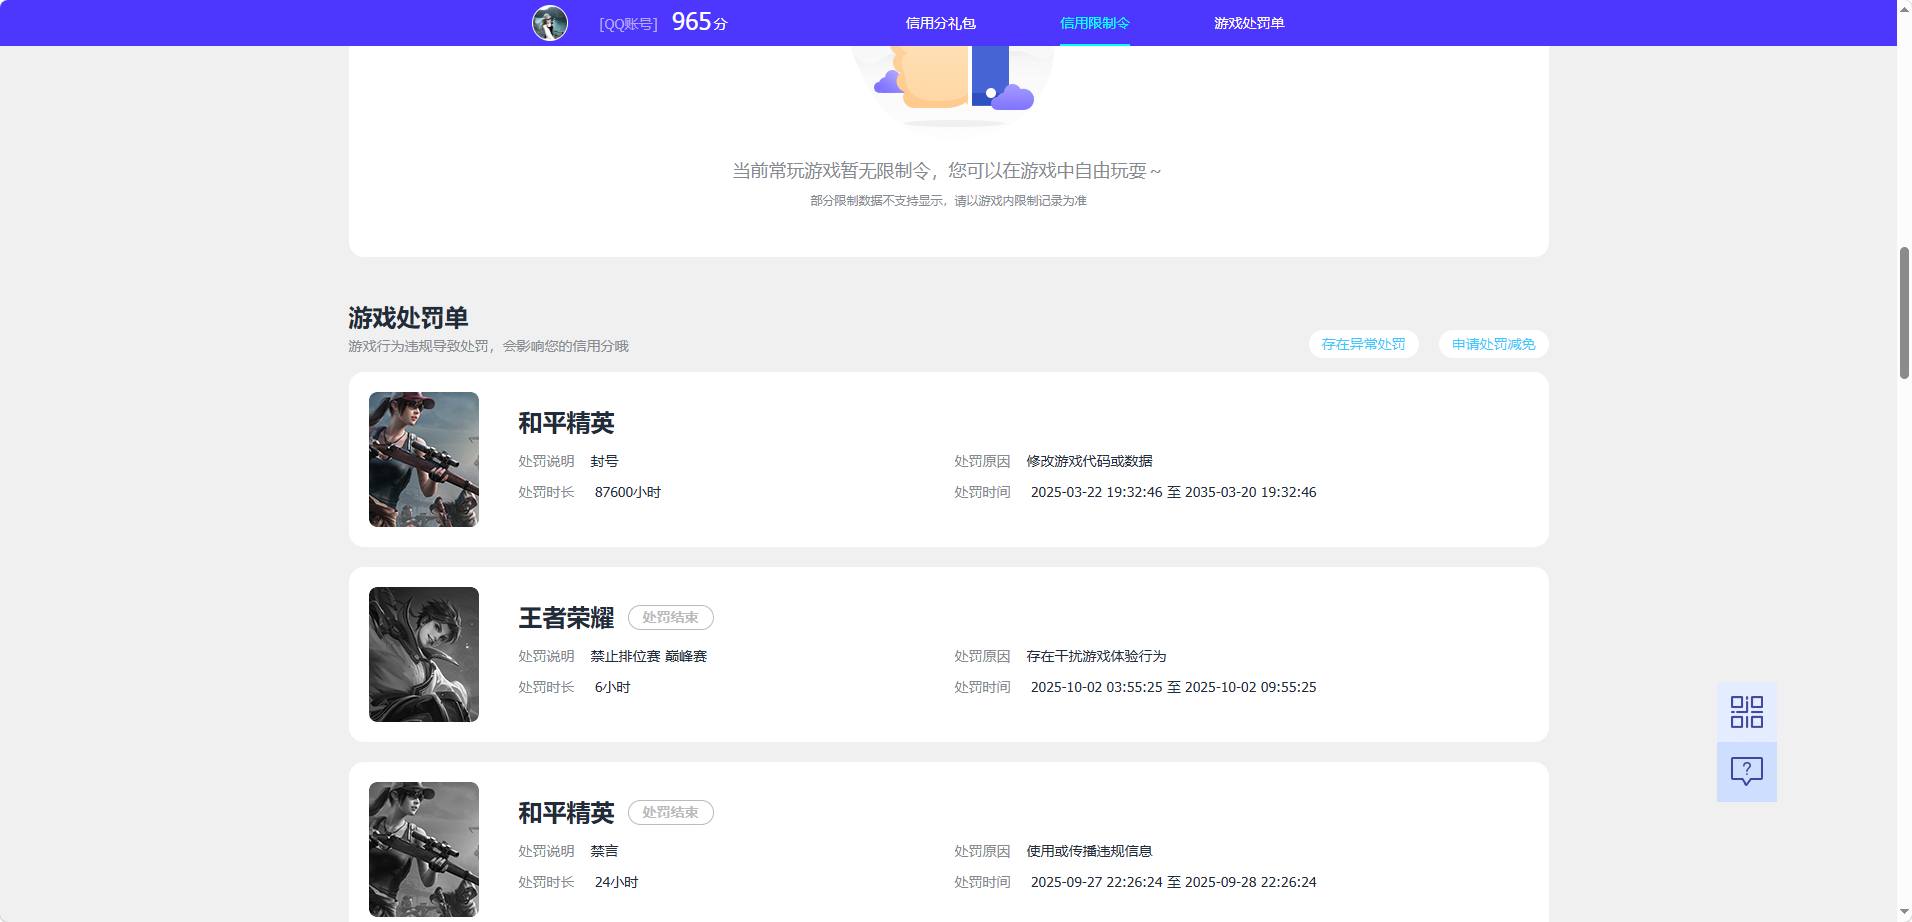This screenshot has width=1912, height=922.
Task: Click 申请处罚减免 button
Action: point(1493,344)
